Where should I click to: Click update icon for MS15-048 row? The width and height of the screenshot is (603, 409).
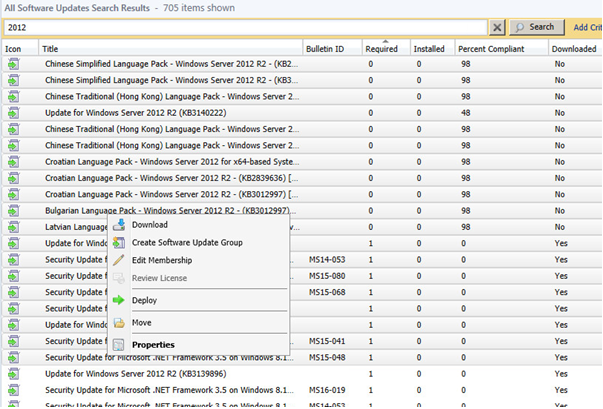pos(13,357)
